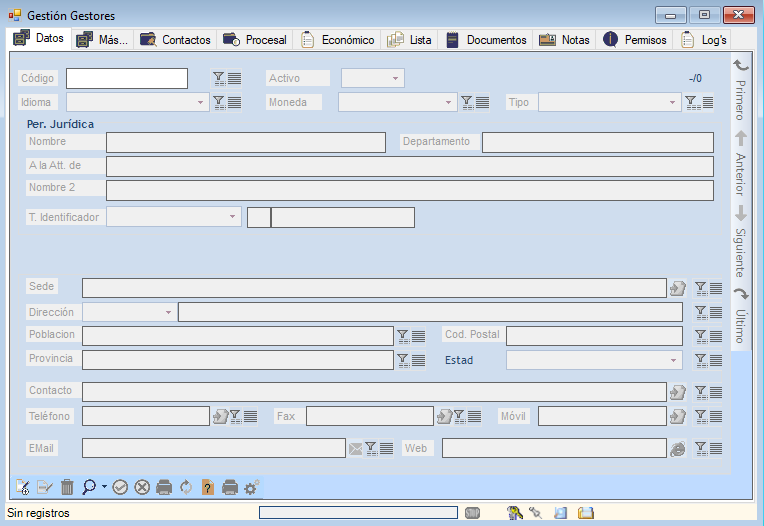Open the Económico tab
The width and height of the screenshot is (764, 526).
pos(338,40)
